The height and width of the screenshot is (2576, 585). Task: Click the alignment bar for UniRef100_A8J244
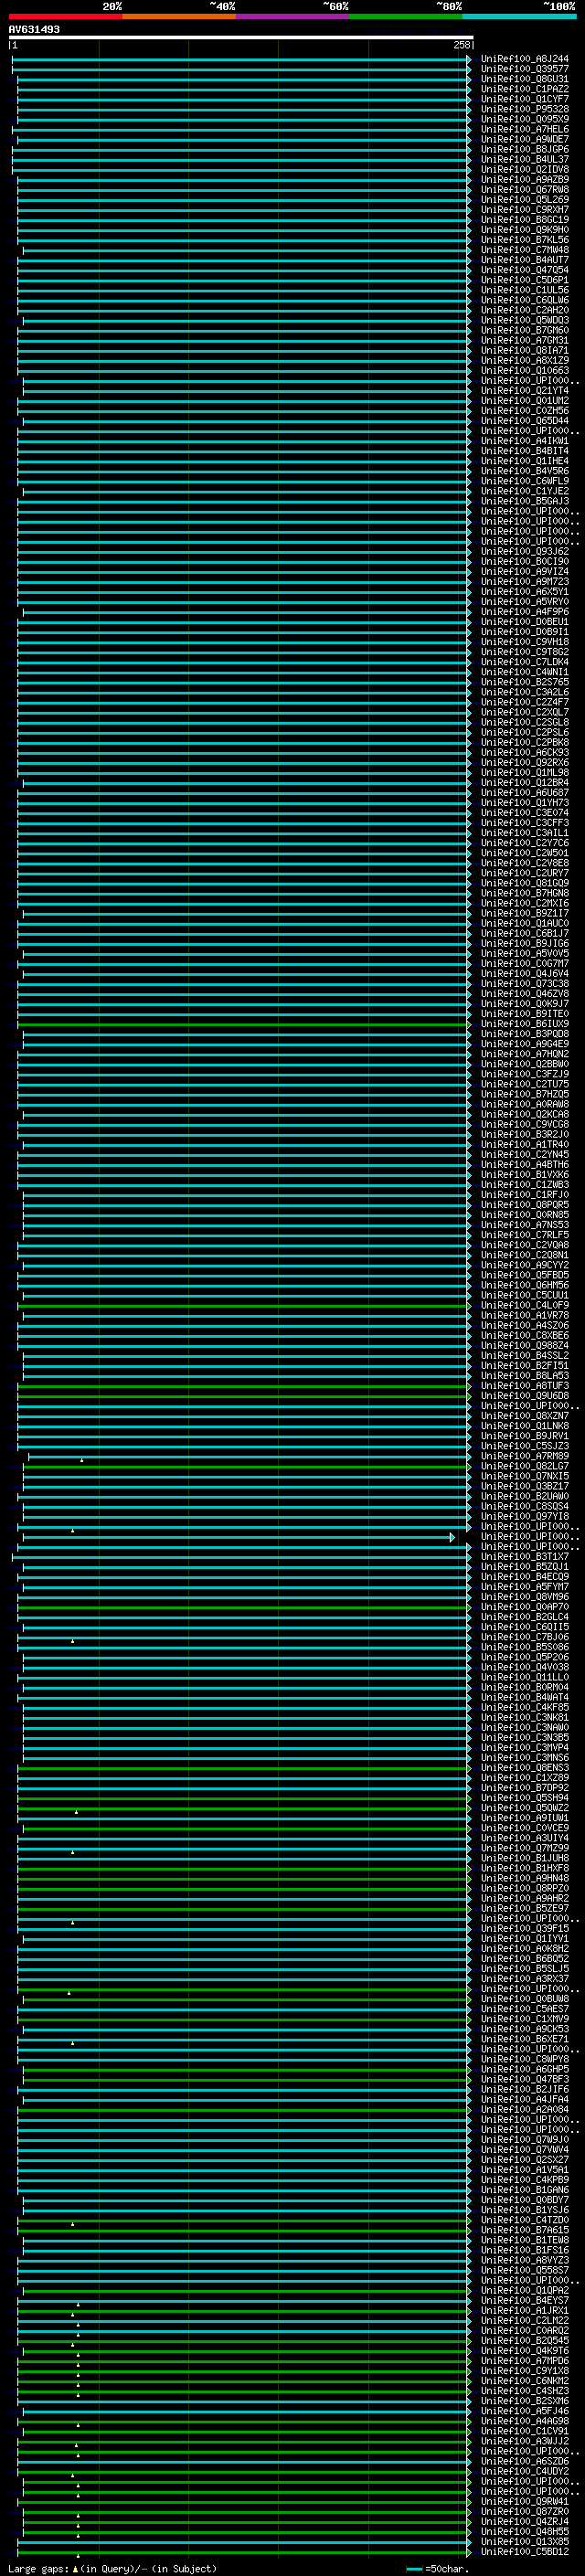point(241,59)
